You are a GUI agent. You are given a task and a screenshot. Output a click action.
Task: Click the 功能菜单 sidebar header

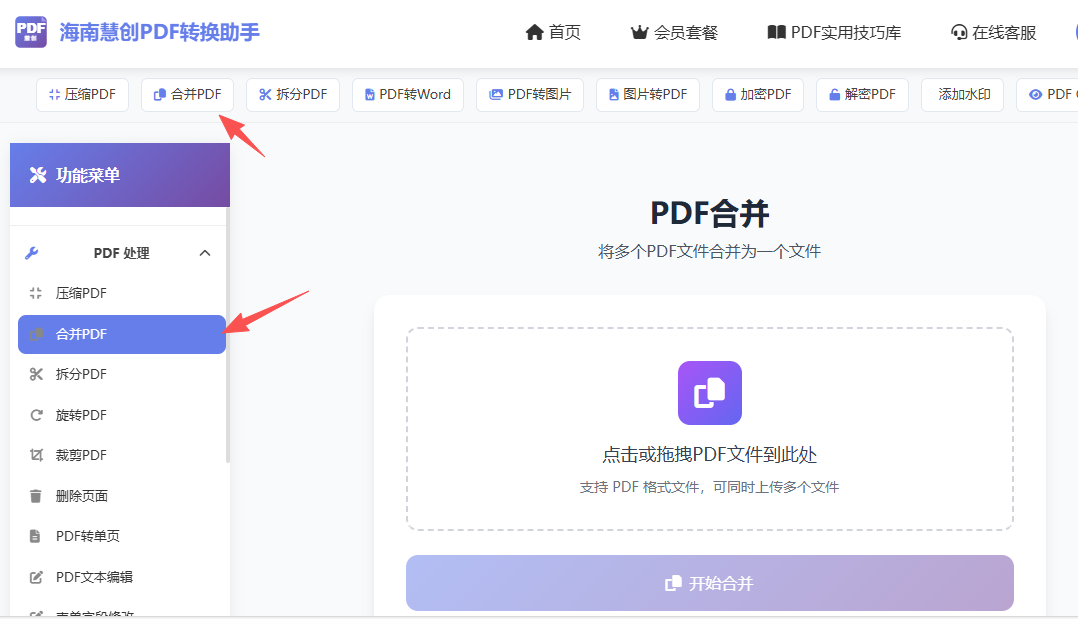coord(120,175)
